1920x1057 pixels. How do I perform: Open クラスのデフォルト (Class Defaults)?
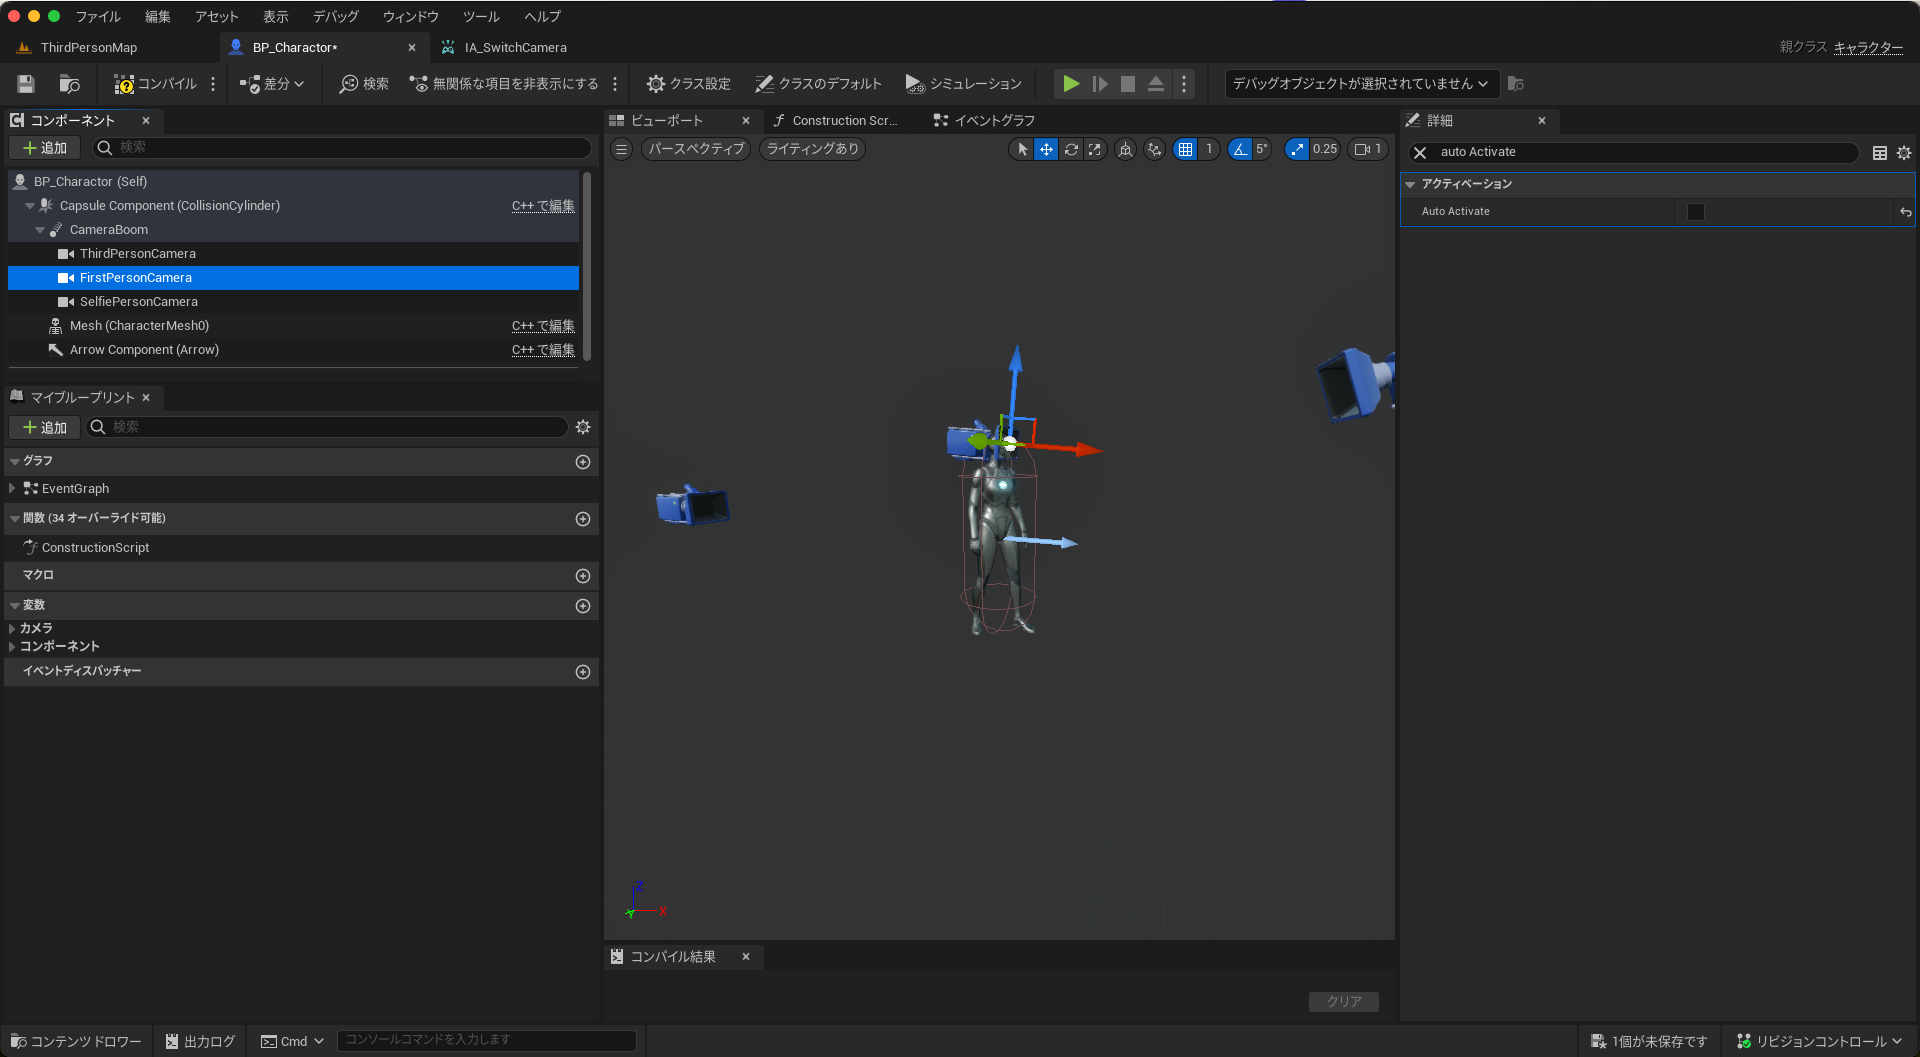click(x=818, y=84)
